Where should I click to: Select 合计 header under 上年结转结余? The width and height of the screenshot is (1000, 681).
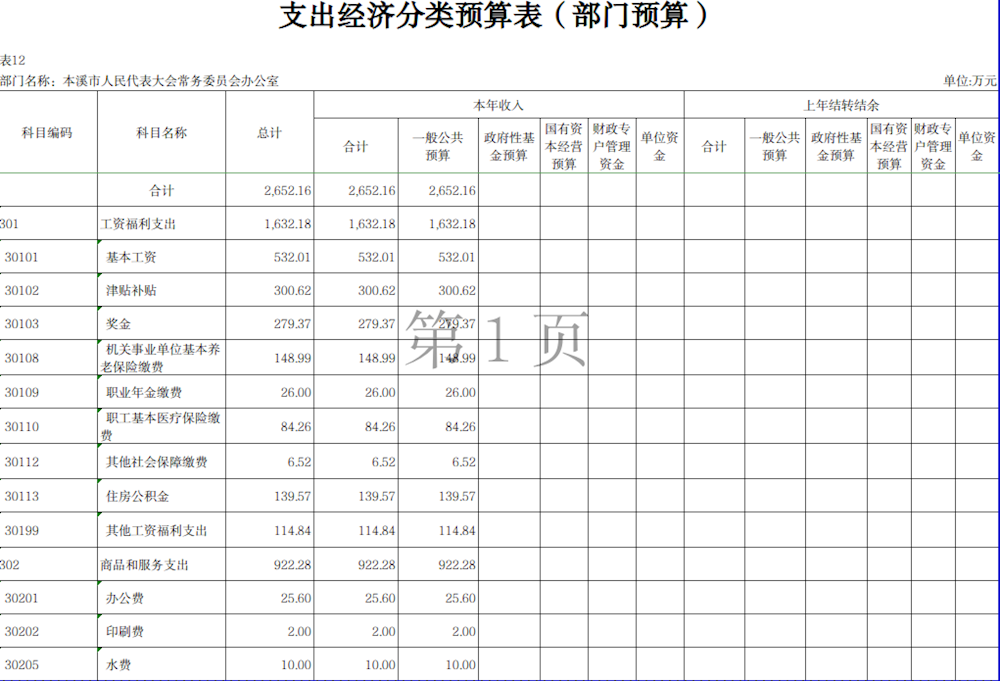click(714, 147)
